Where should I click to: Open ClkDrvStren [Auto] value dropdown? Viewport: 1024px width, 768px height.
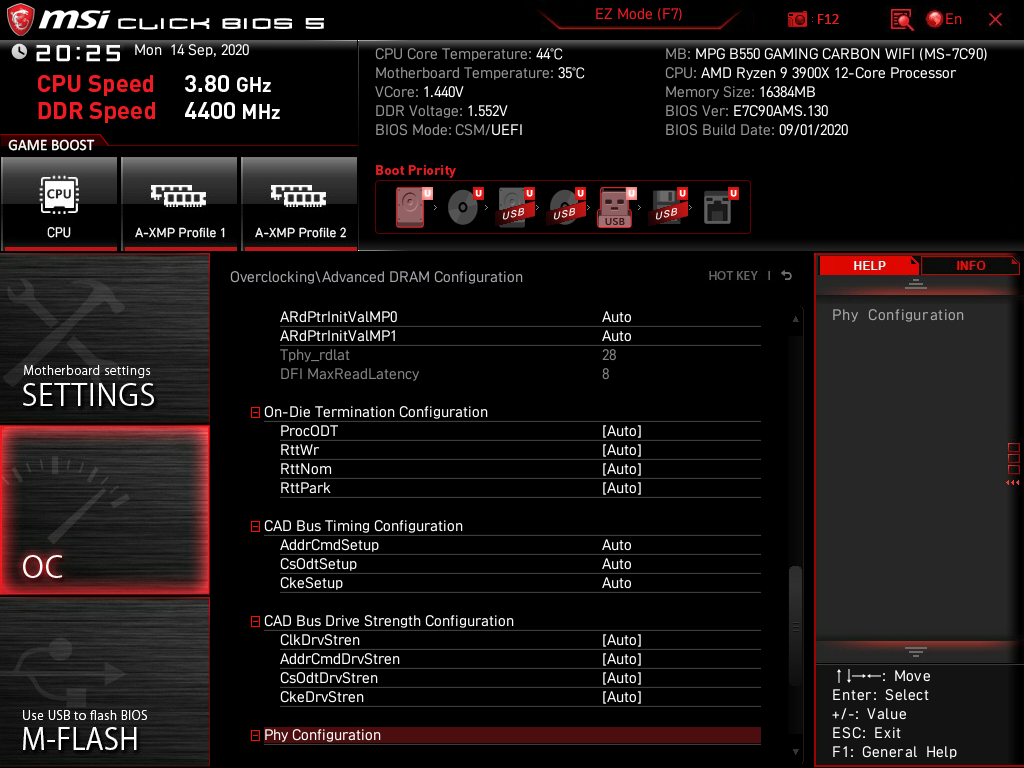pyautogui.click(x=622, y=640)
